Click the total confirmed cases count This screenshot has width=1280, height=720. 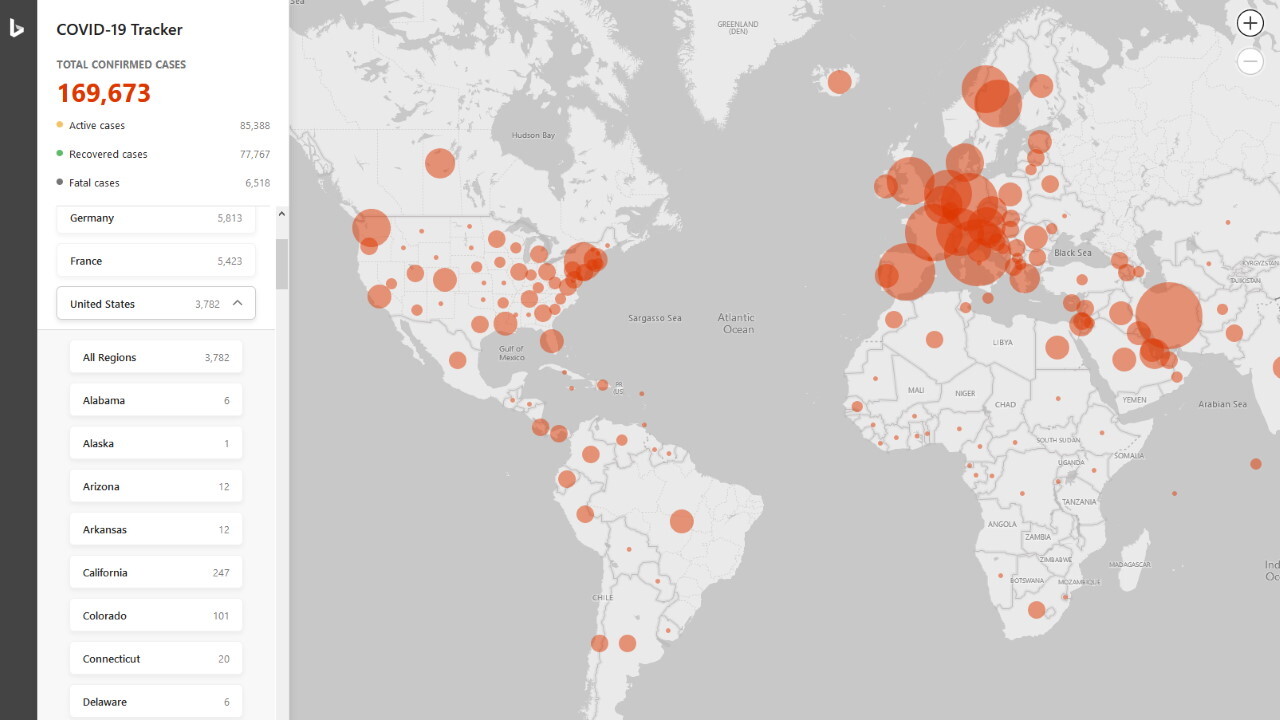[x=103, y=92]
